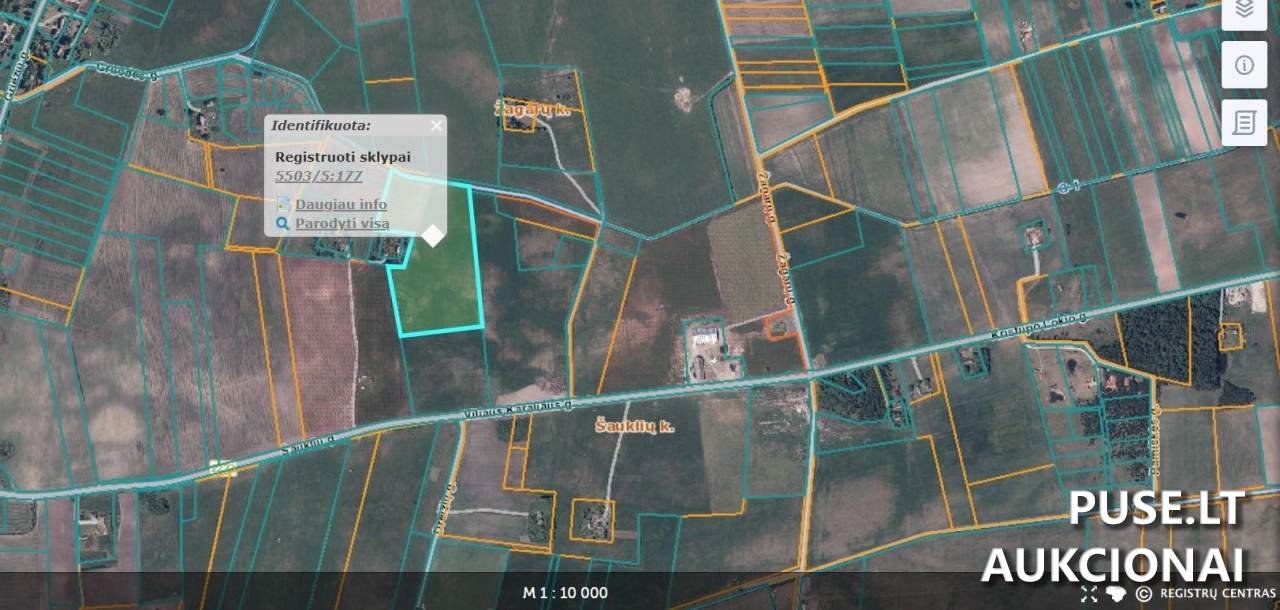Click the Daugiau info link
This screenshot has width=1280, height=610.
pos(340,204)
